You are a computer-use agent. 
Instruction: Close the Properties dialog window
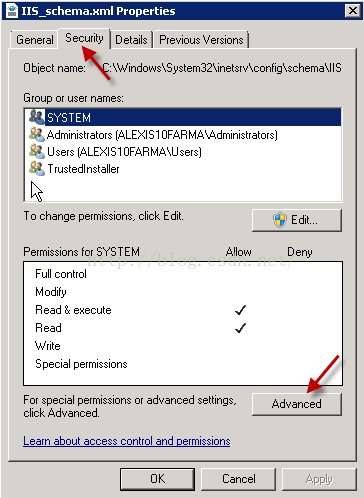353,11
